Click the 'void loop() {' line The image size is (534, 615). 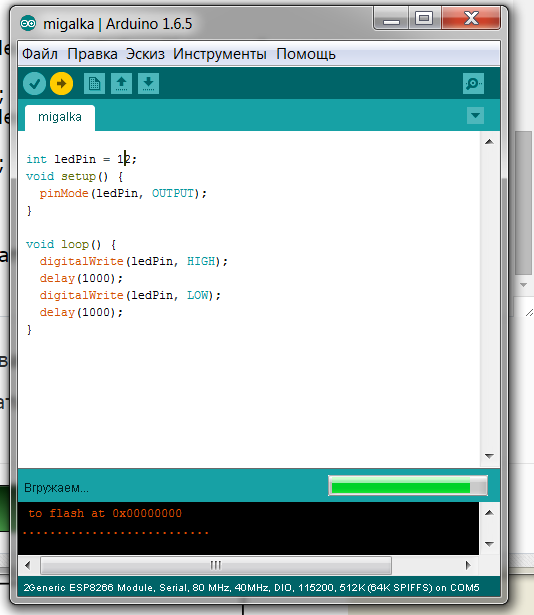point(71,244)
